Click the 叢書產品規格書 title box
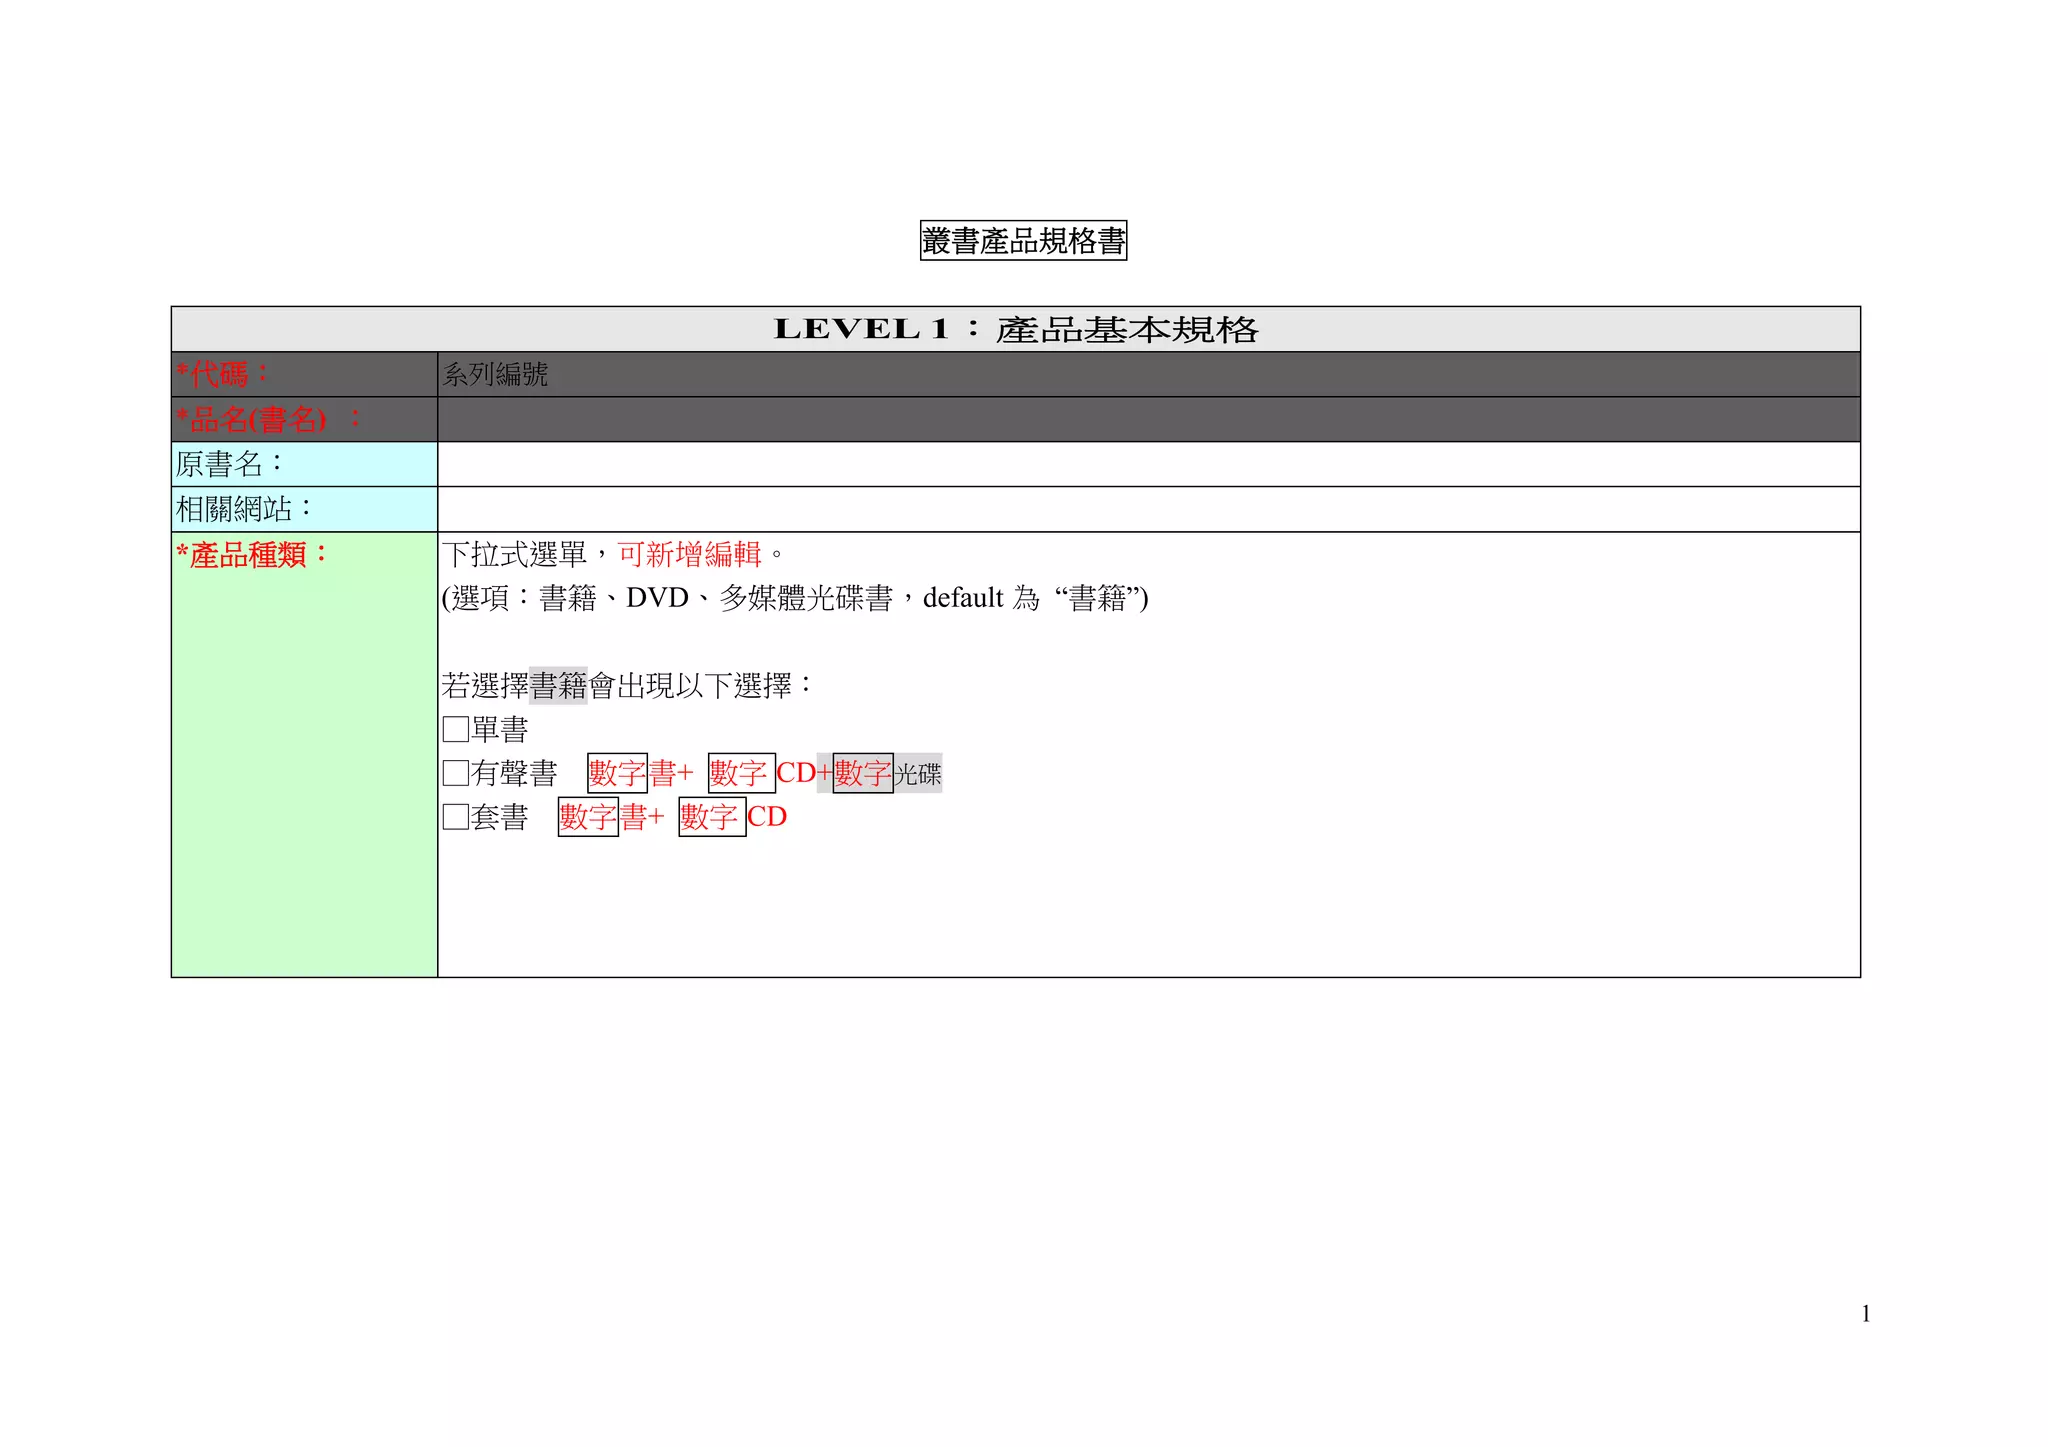 pyautogui.click(x=1023, y=241)
